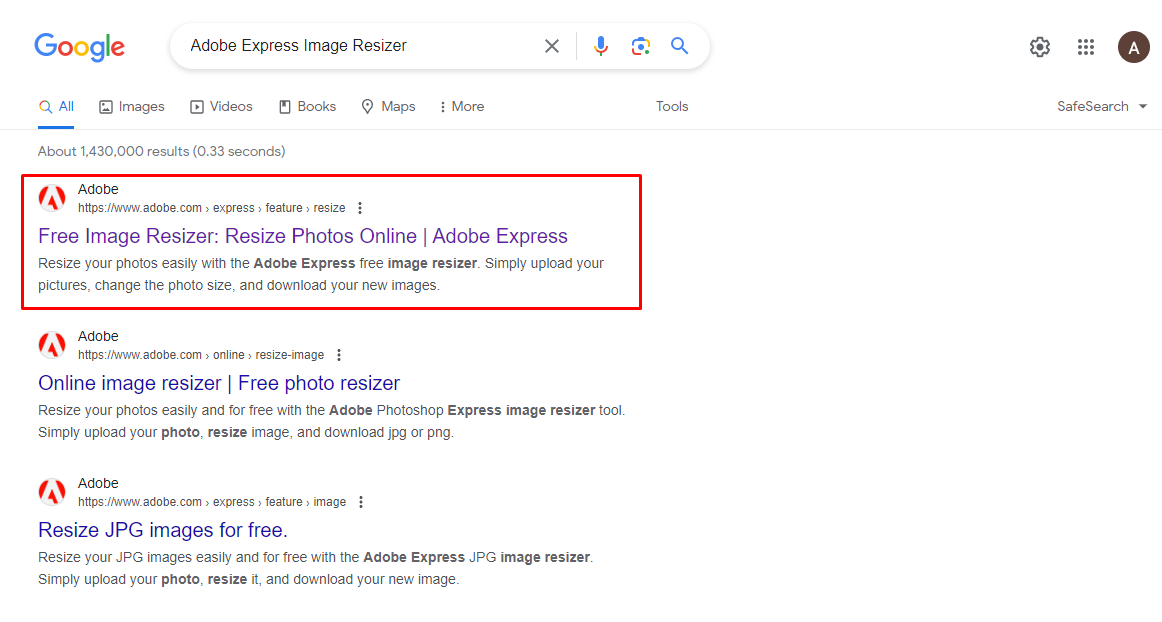Open Google apps grid
The width and height of the screenshot is (1162, 622).
coord(1086,46)
